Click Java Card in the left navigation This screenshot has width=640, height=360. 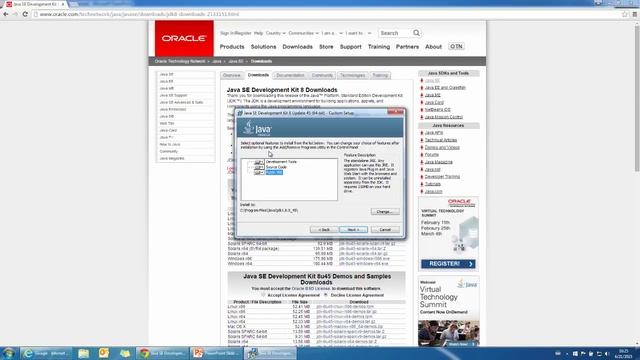(x=168, y=131)
